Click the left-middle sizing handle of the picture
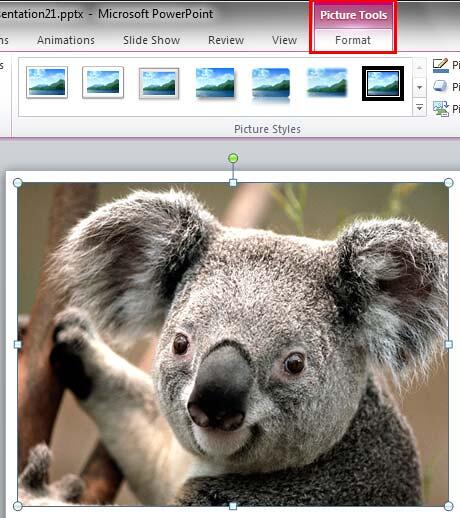Viewport: 460px width, 518px height. pos(17,344)
